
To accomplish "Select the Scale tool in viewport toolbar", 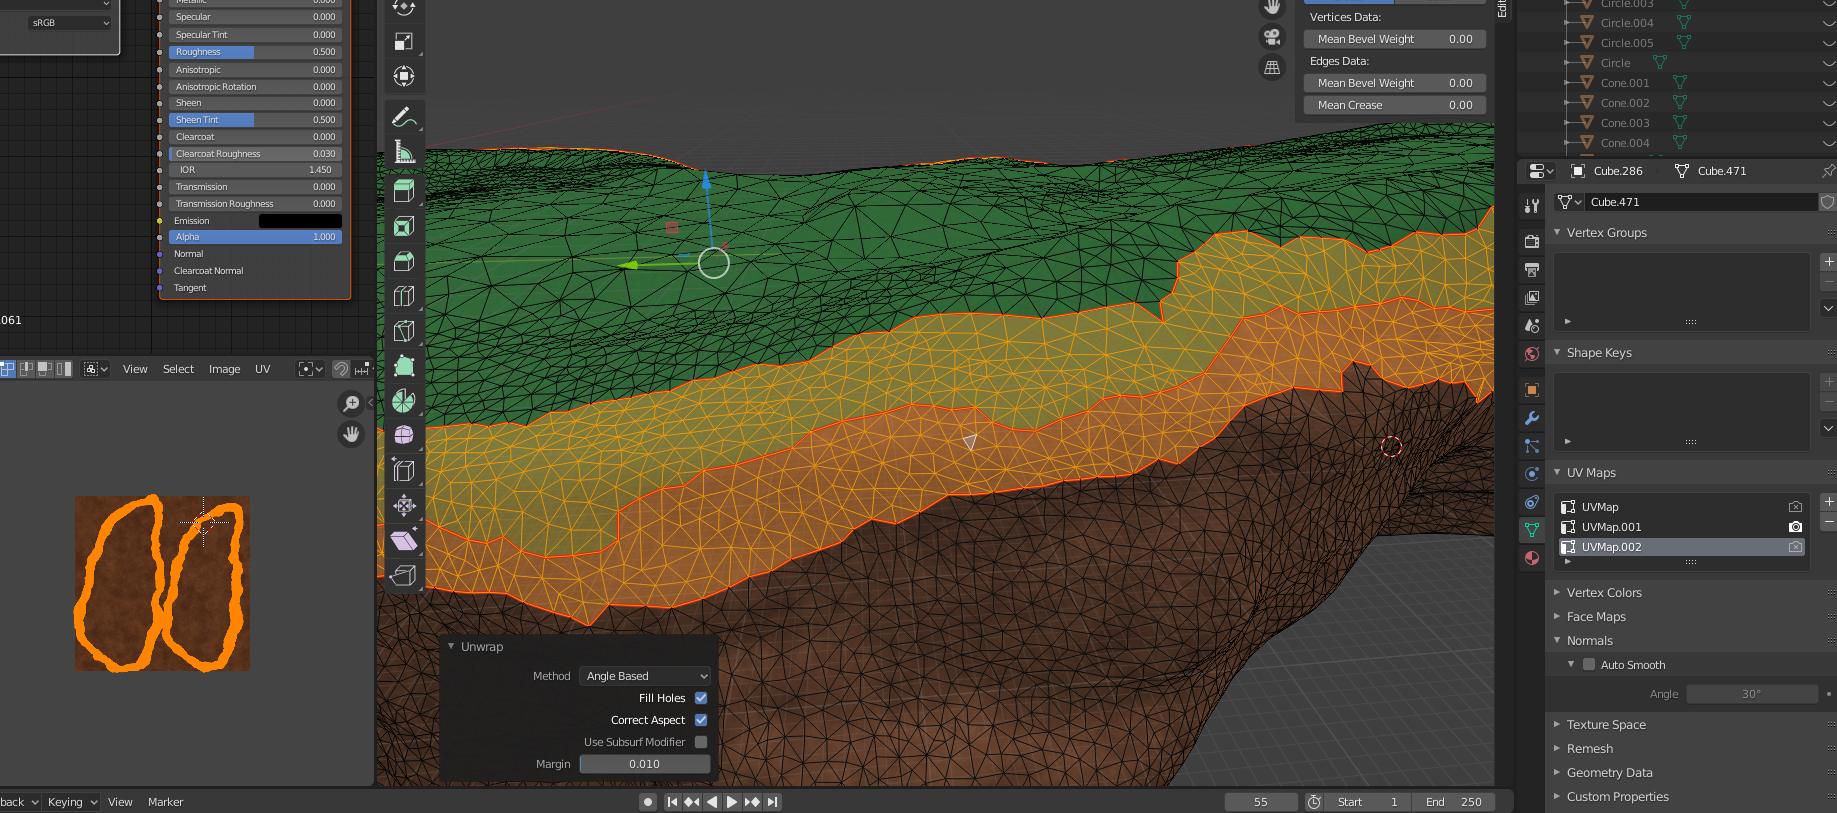I will 404,41.
